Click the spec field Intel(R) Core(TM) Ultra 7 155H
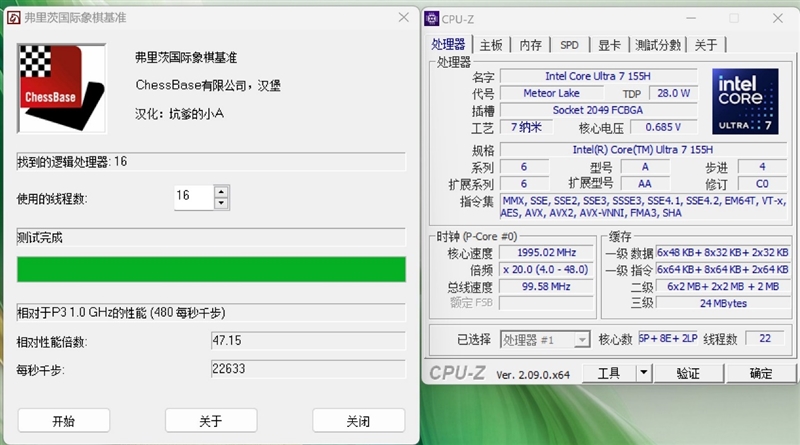Image resolution: width=800 pixels, height=445 pixels. 643,150
